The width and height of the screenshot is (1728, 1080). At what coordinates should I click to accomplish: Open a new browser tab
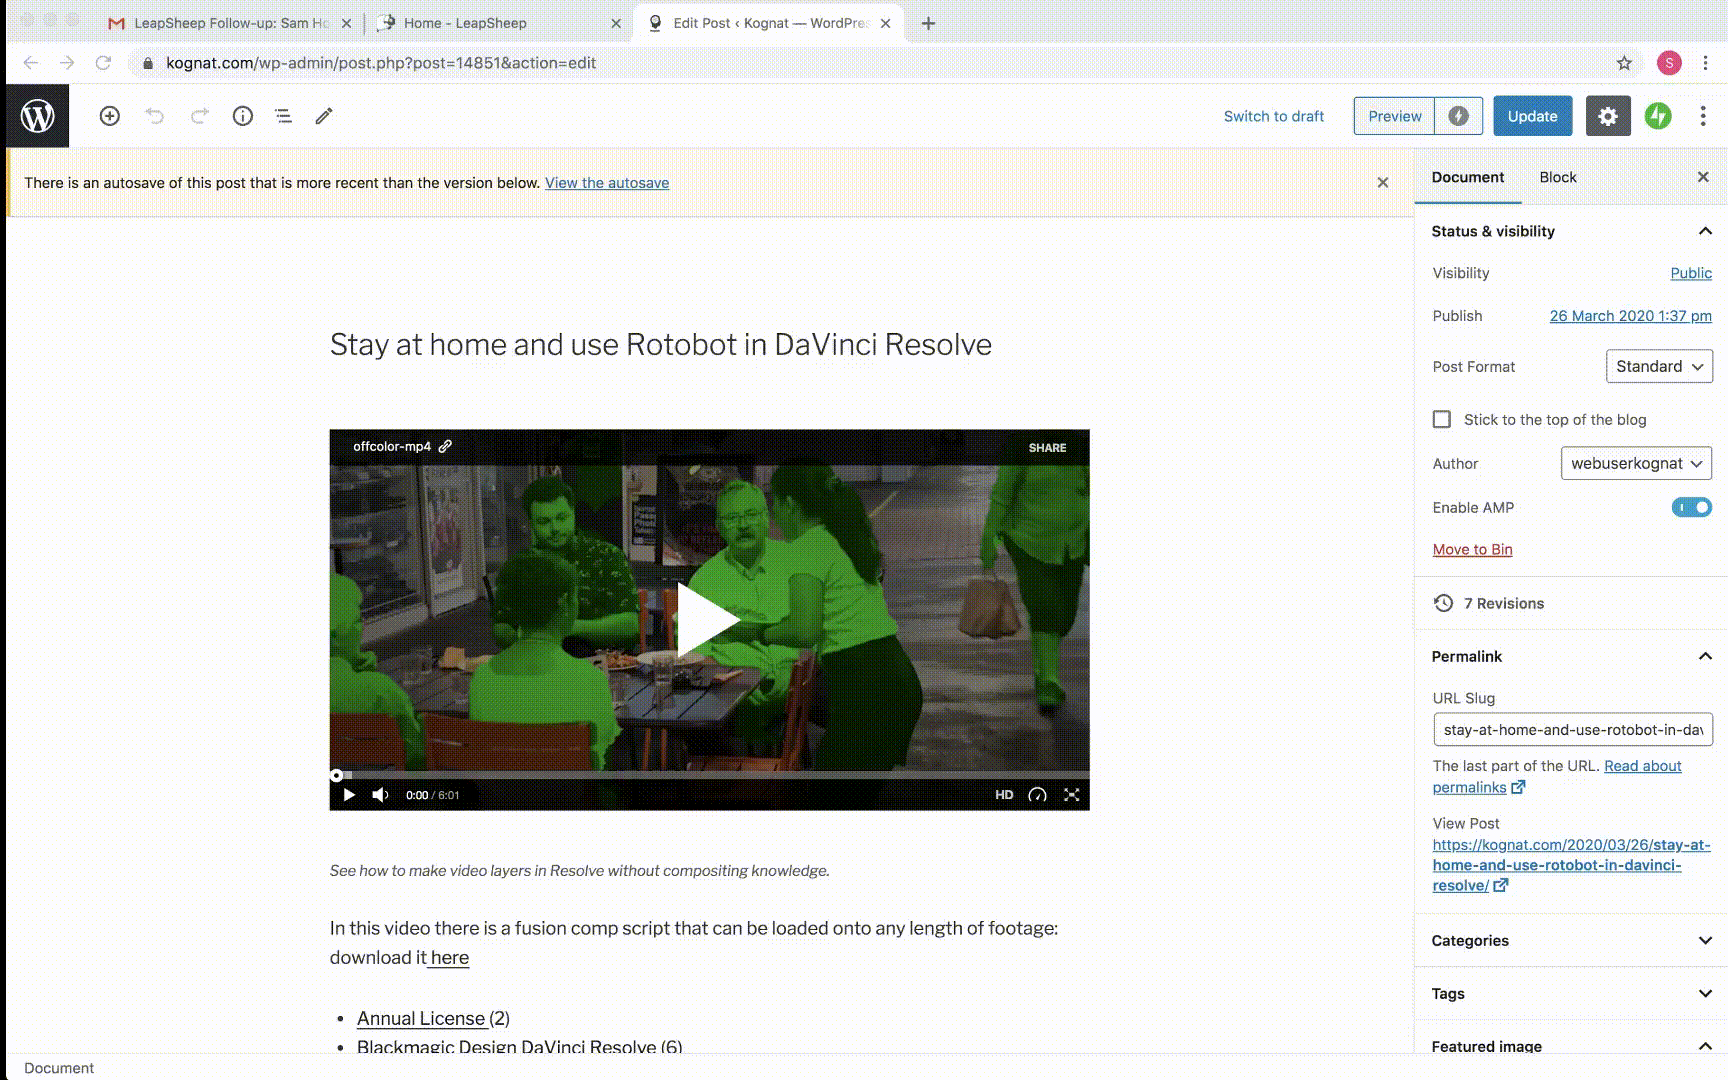click(x=928, y=23)
